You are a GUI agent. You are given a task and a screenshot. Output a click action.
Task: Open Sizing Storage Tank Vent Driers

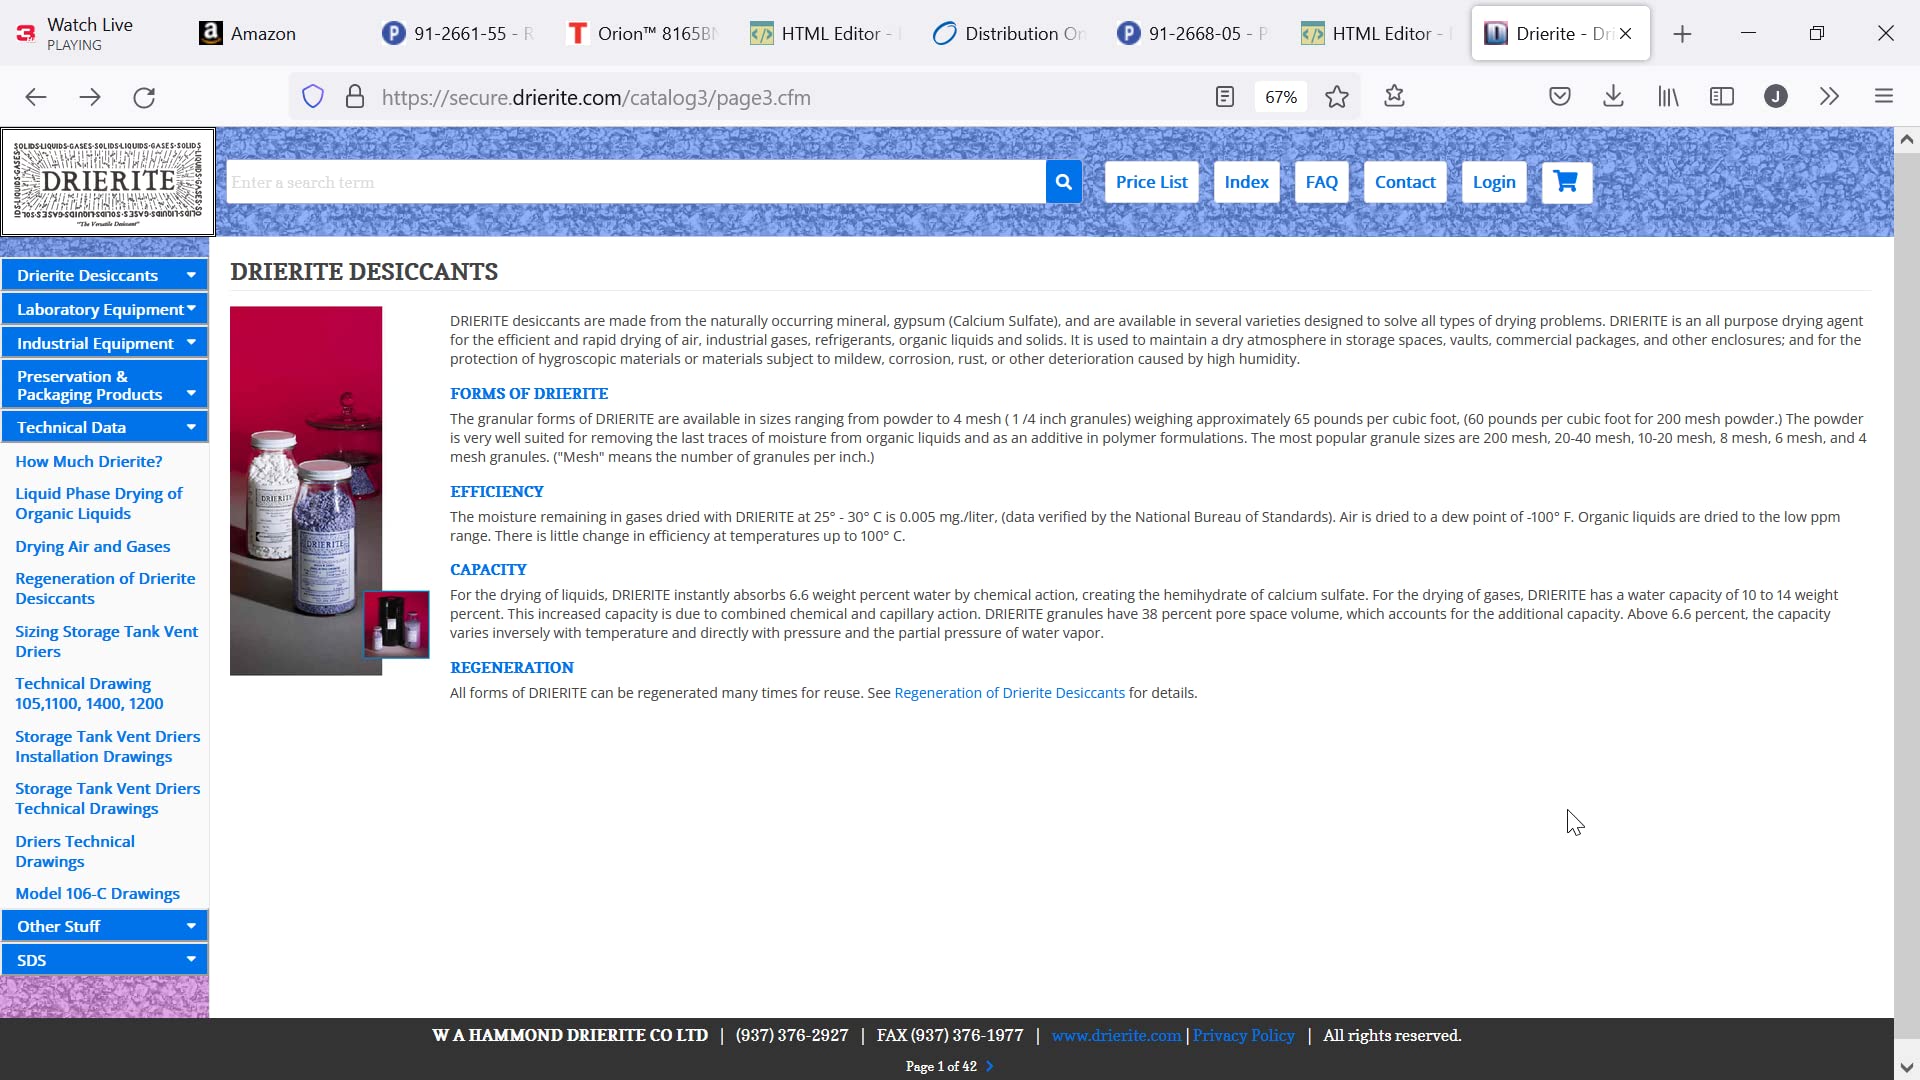pyautogui.click(x=106, y=641)
